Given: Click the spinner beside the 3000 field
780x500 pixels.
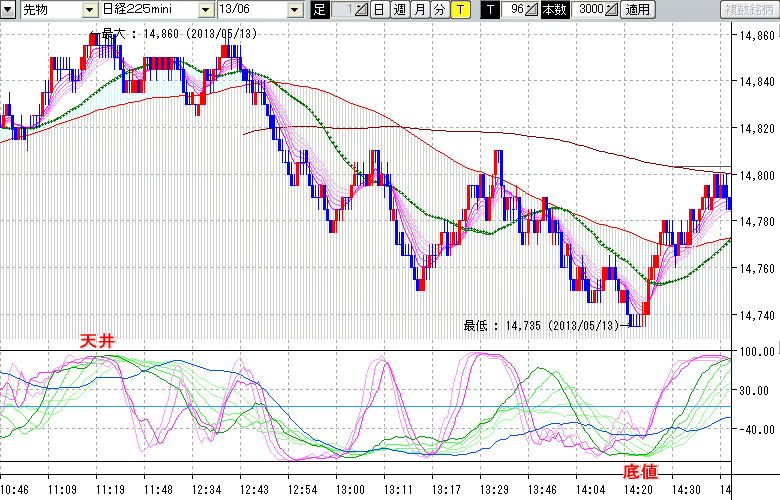Looking at the screenshot, I should point(612,10).
